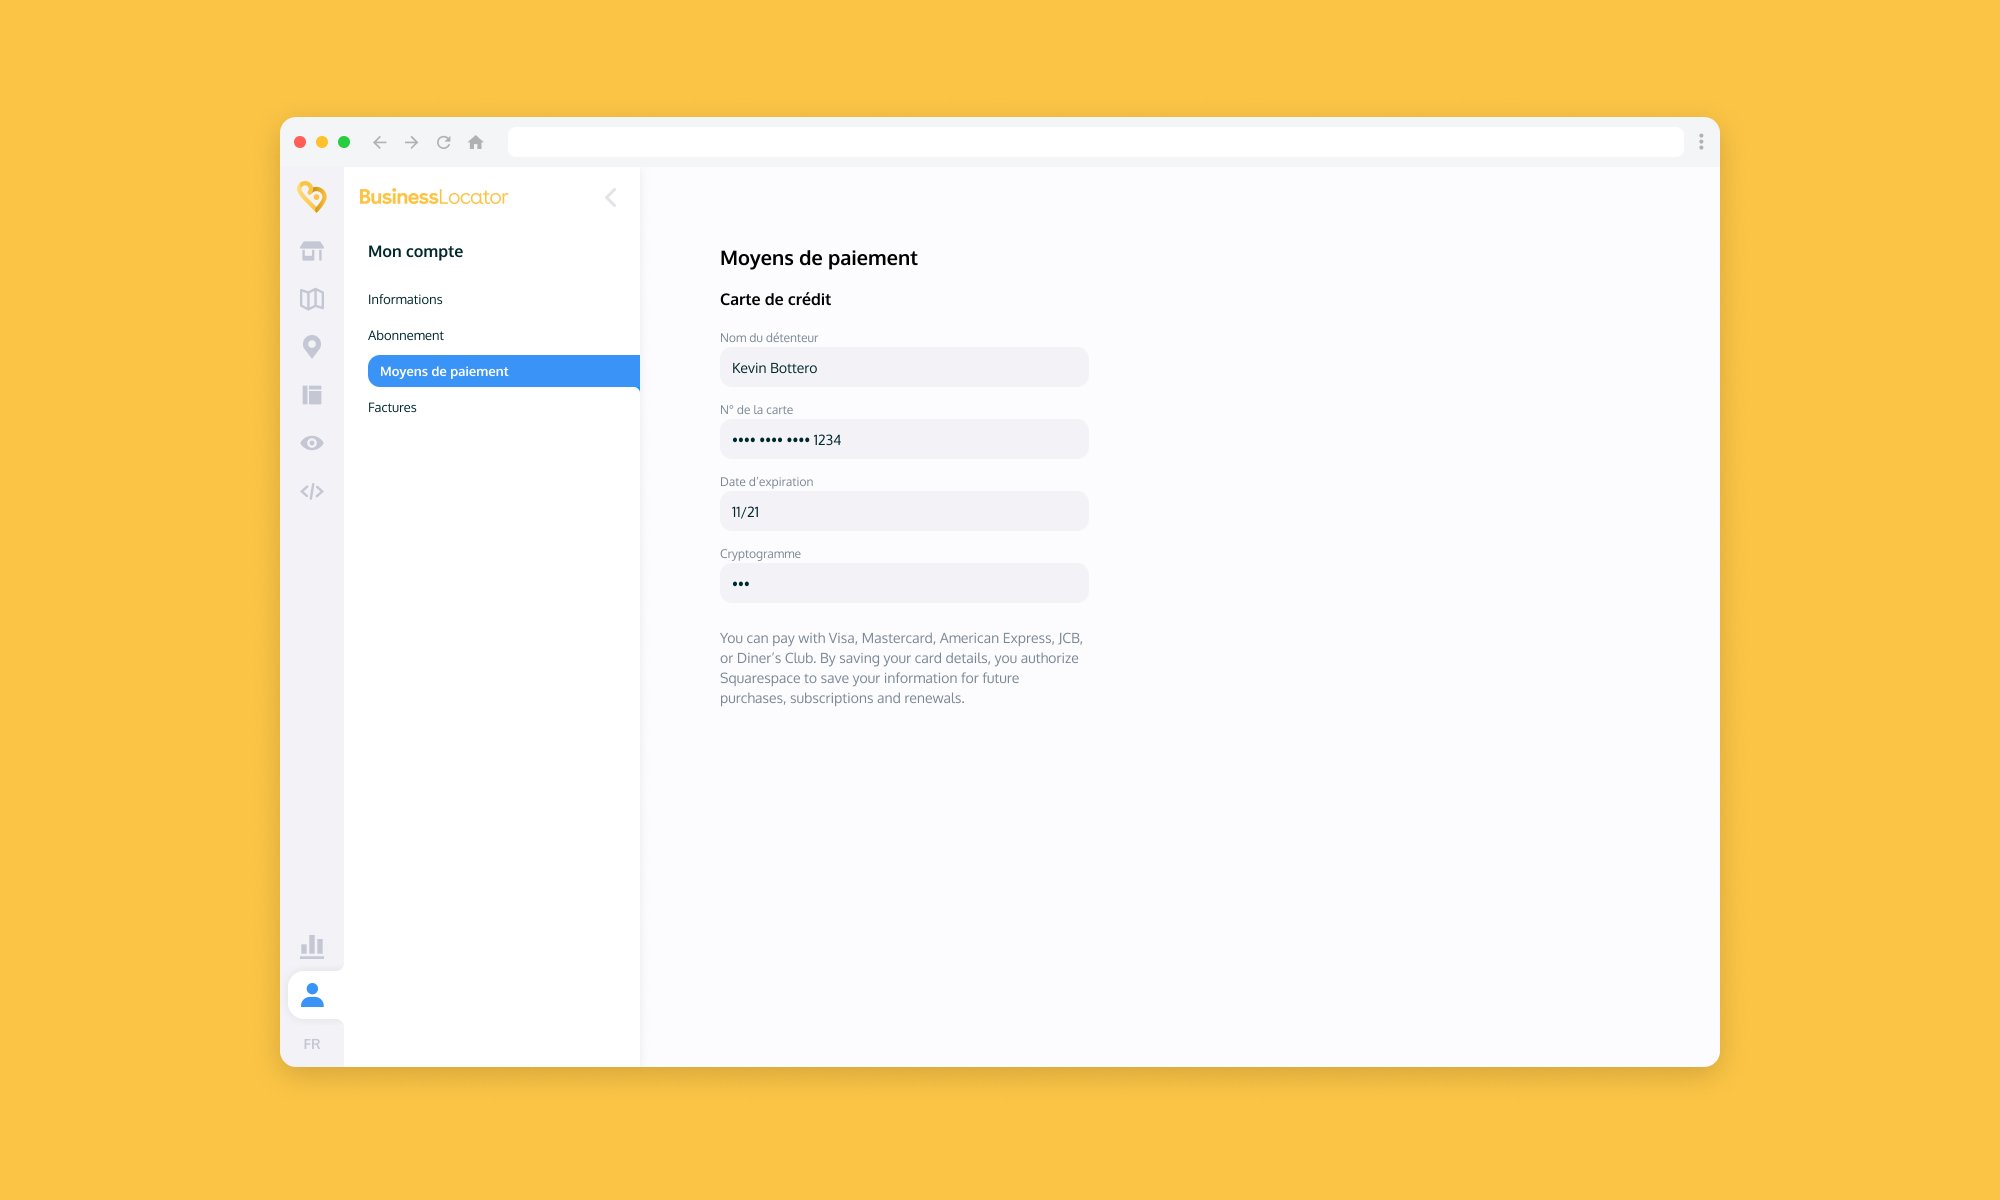This screenshot has height=1200, width=2000.
Task: Collapse the side panel with the chevron
Action: [611, 197]
